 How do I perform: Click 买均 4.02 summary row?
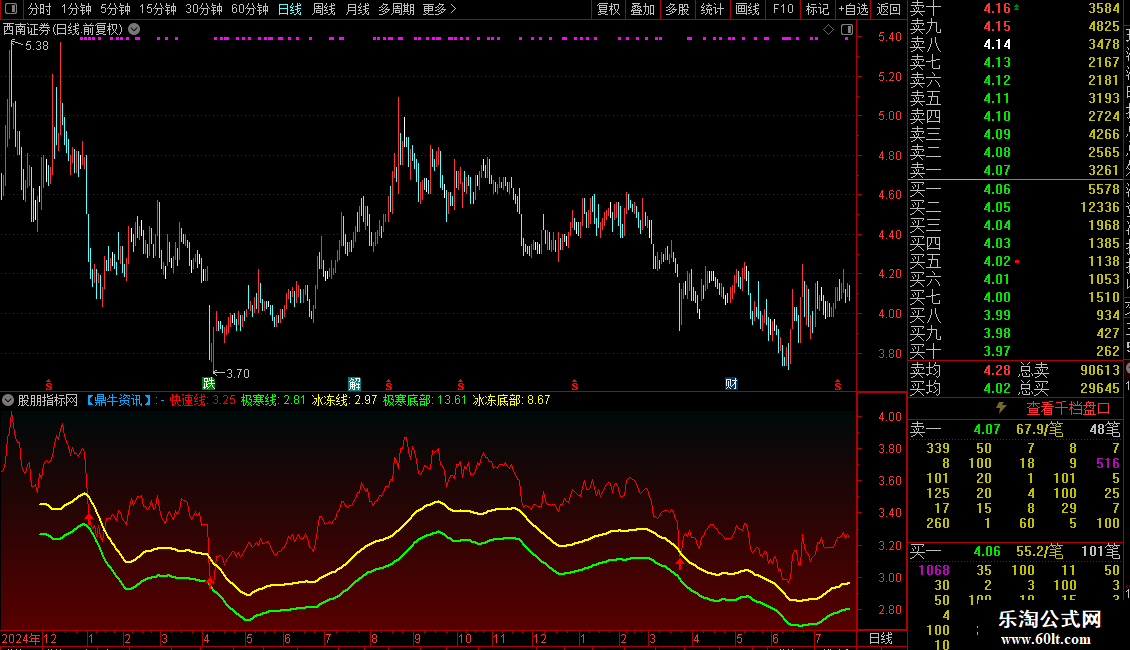960,388
